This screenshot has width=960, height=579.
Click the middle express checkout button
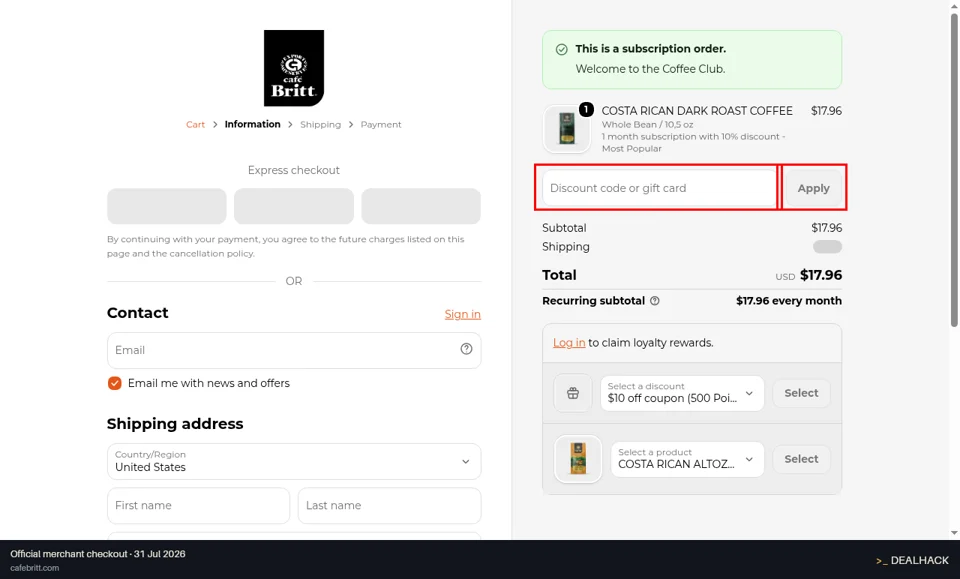click(x=294, y=206)
